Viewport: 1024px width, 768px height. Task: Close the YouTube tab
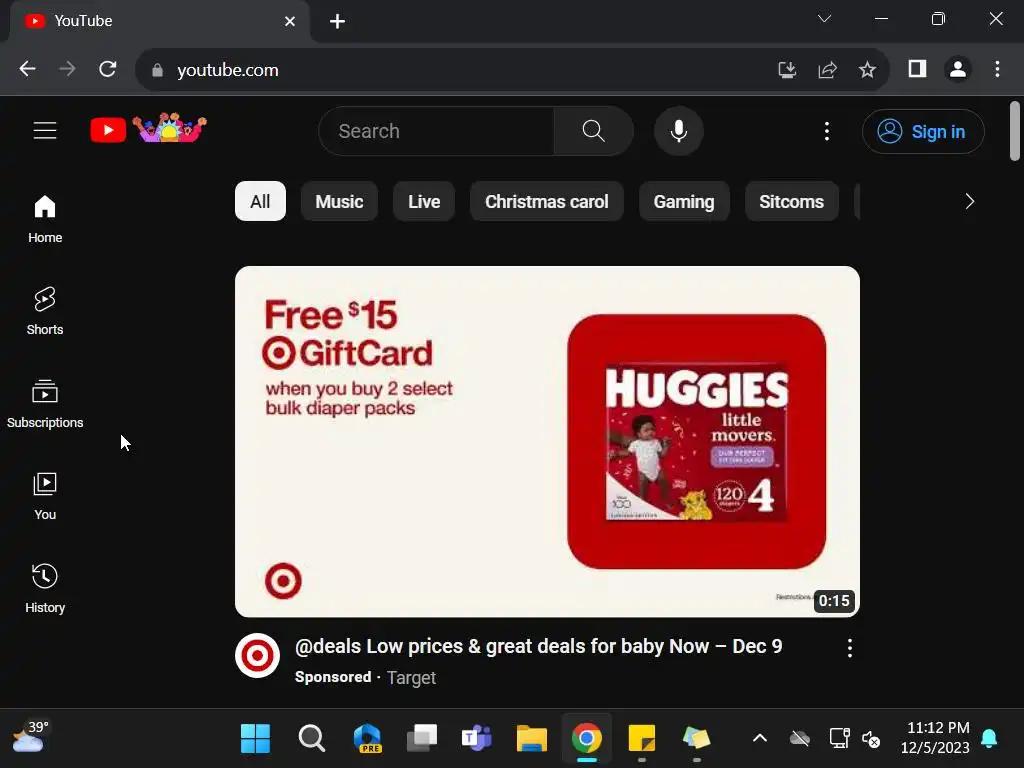click(290, 22)
